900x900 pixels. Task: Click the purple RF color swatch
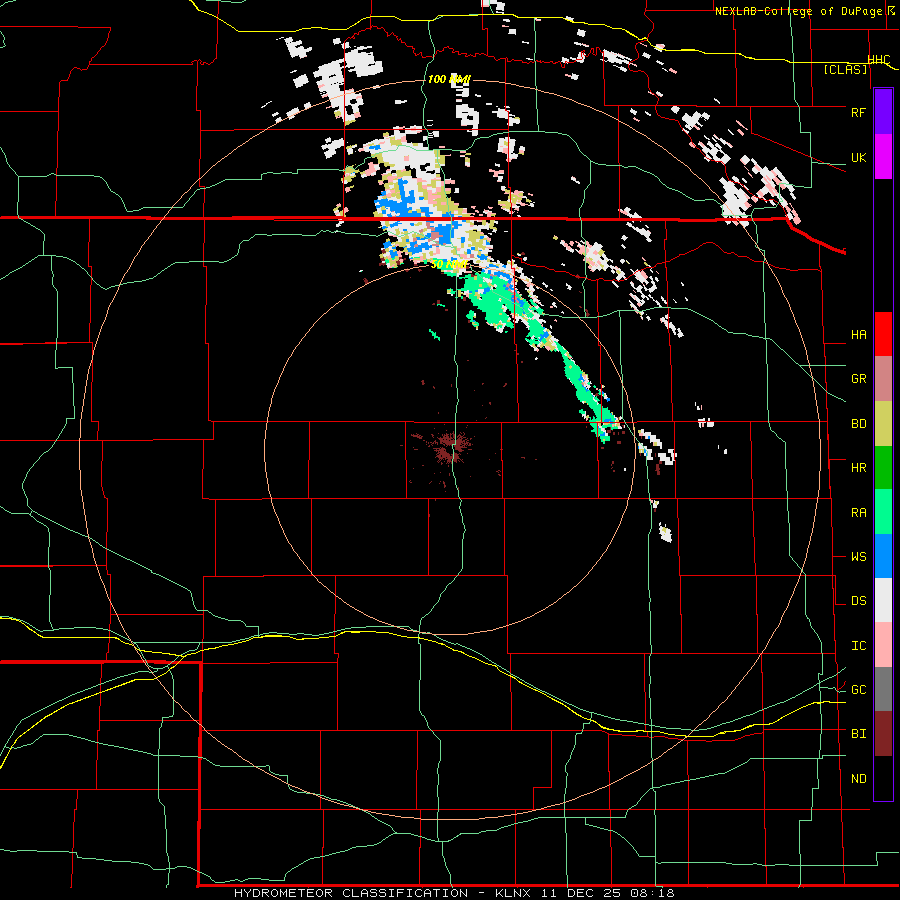[x=883, y=111]
